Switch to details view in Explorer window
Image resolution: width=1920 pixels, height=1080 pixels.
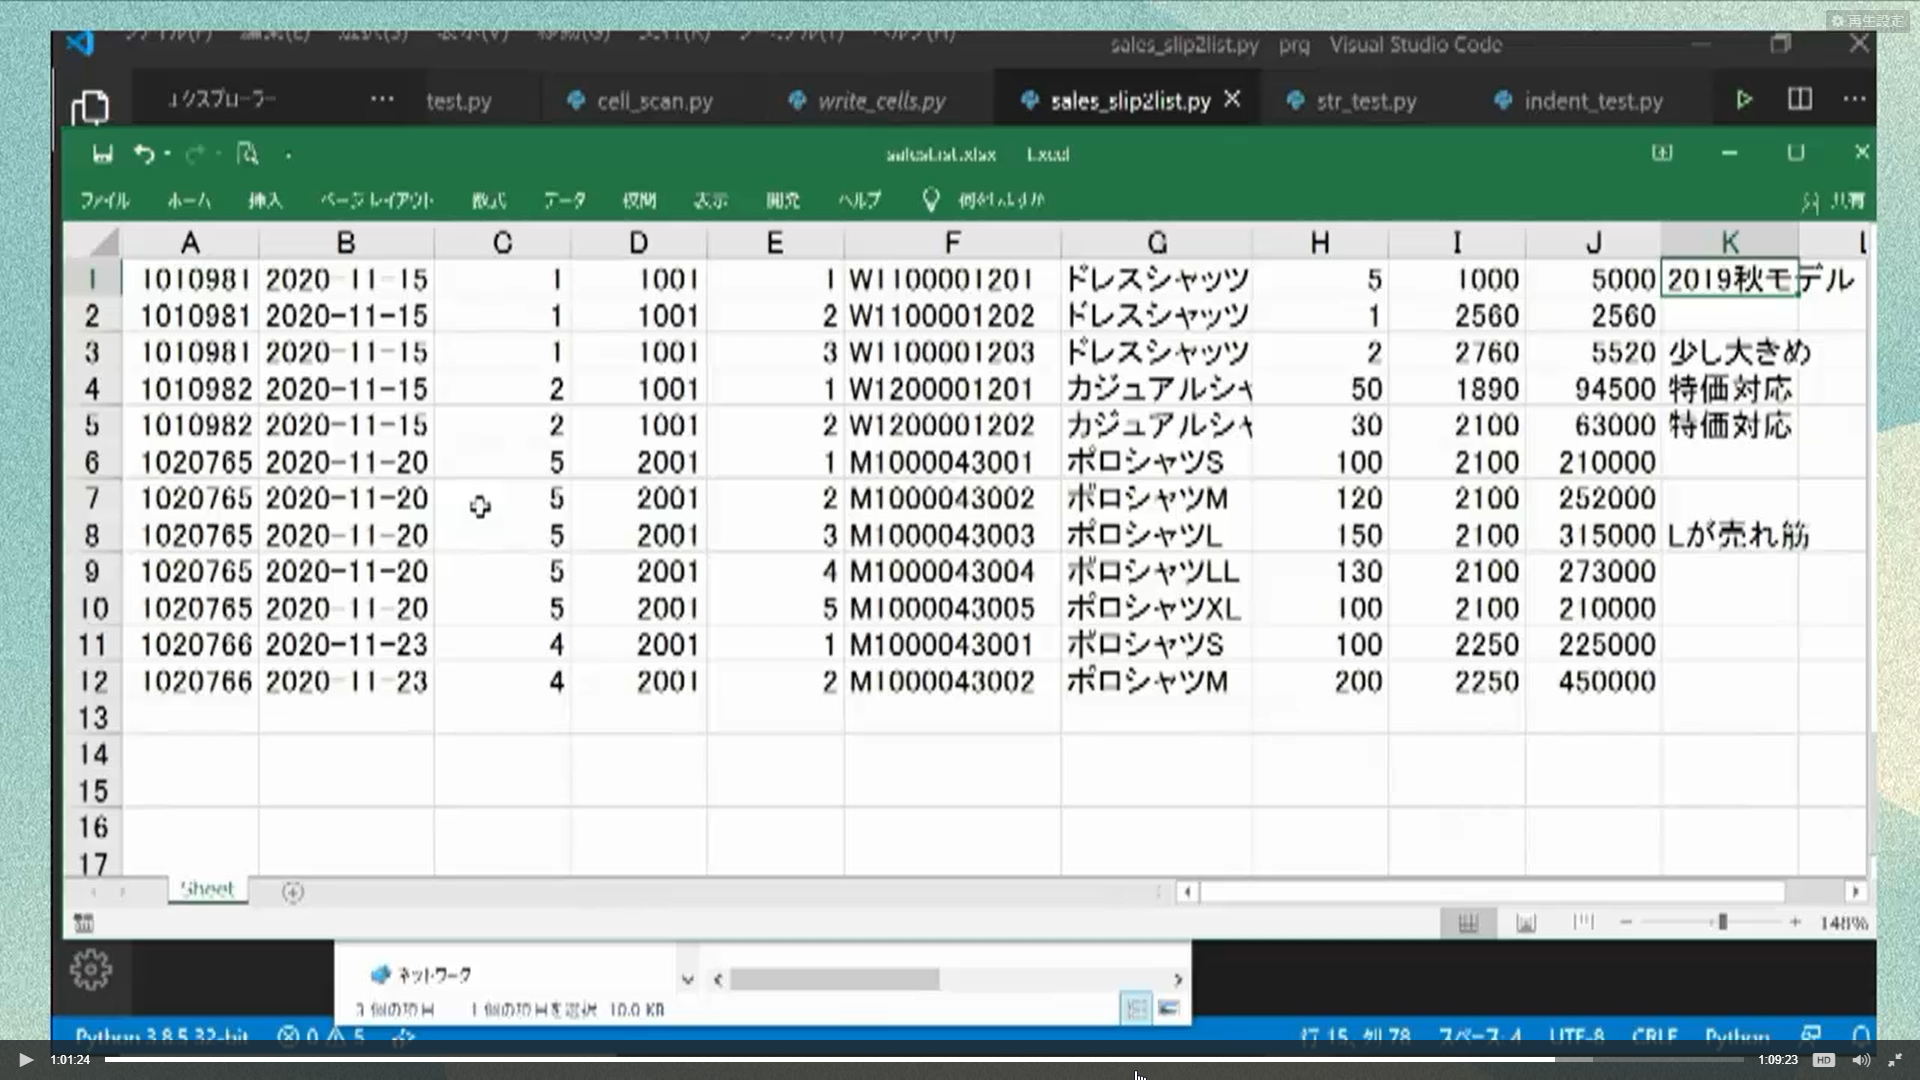click(1137, 1009)
